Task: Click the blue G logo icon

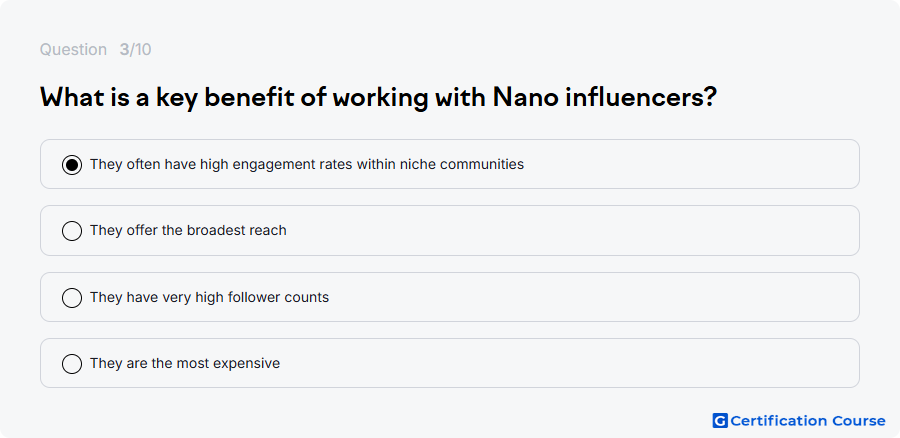Action: tap(720, 421)
